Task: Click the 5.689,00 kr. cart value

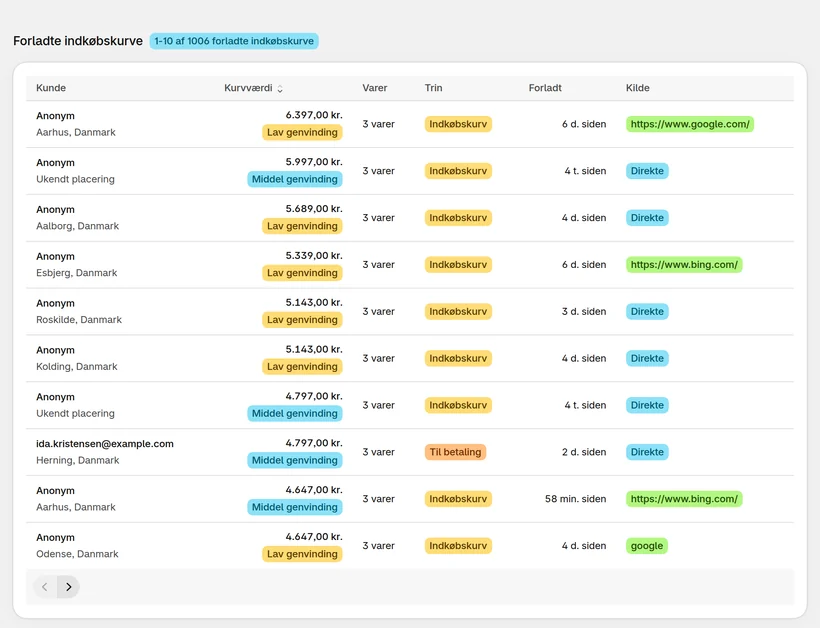Action: (x=314, y=209)
